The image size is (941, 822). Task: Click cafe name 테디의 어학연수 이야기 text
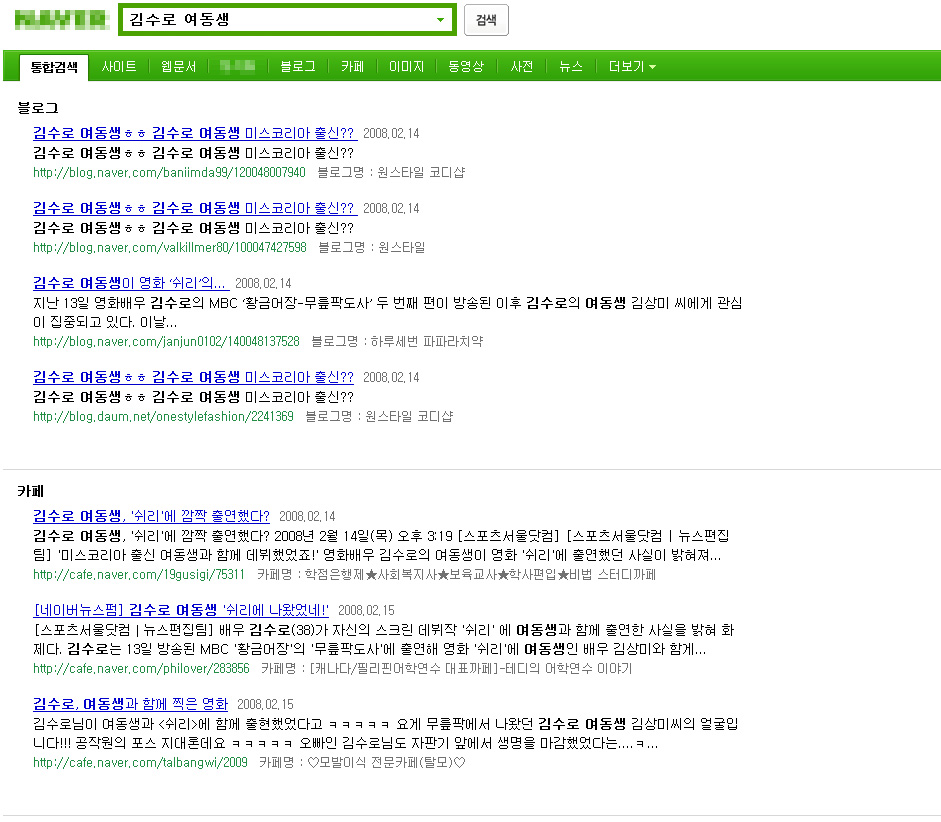pos(568,669)
